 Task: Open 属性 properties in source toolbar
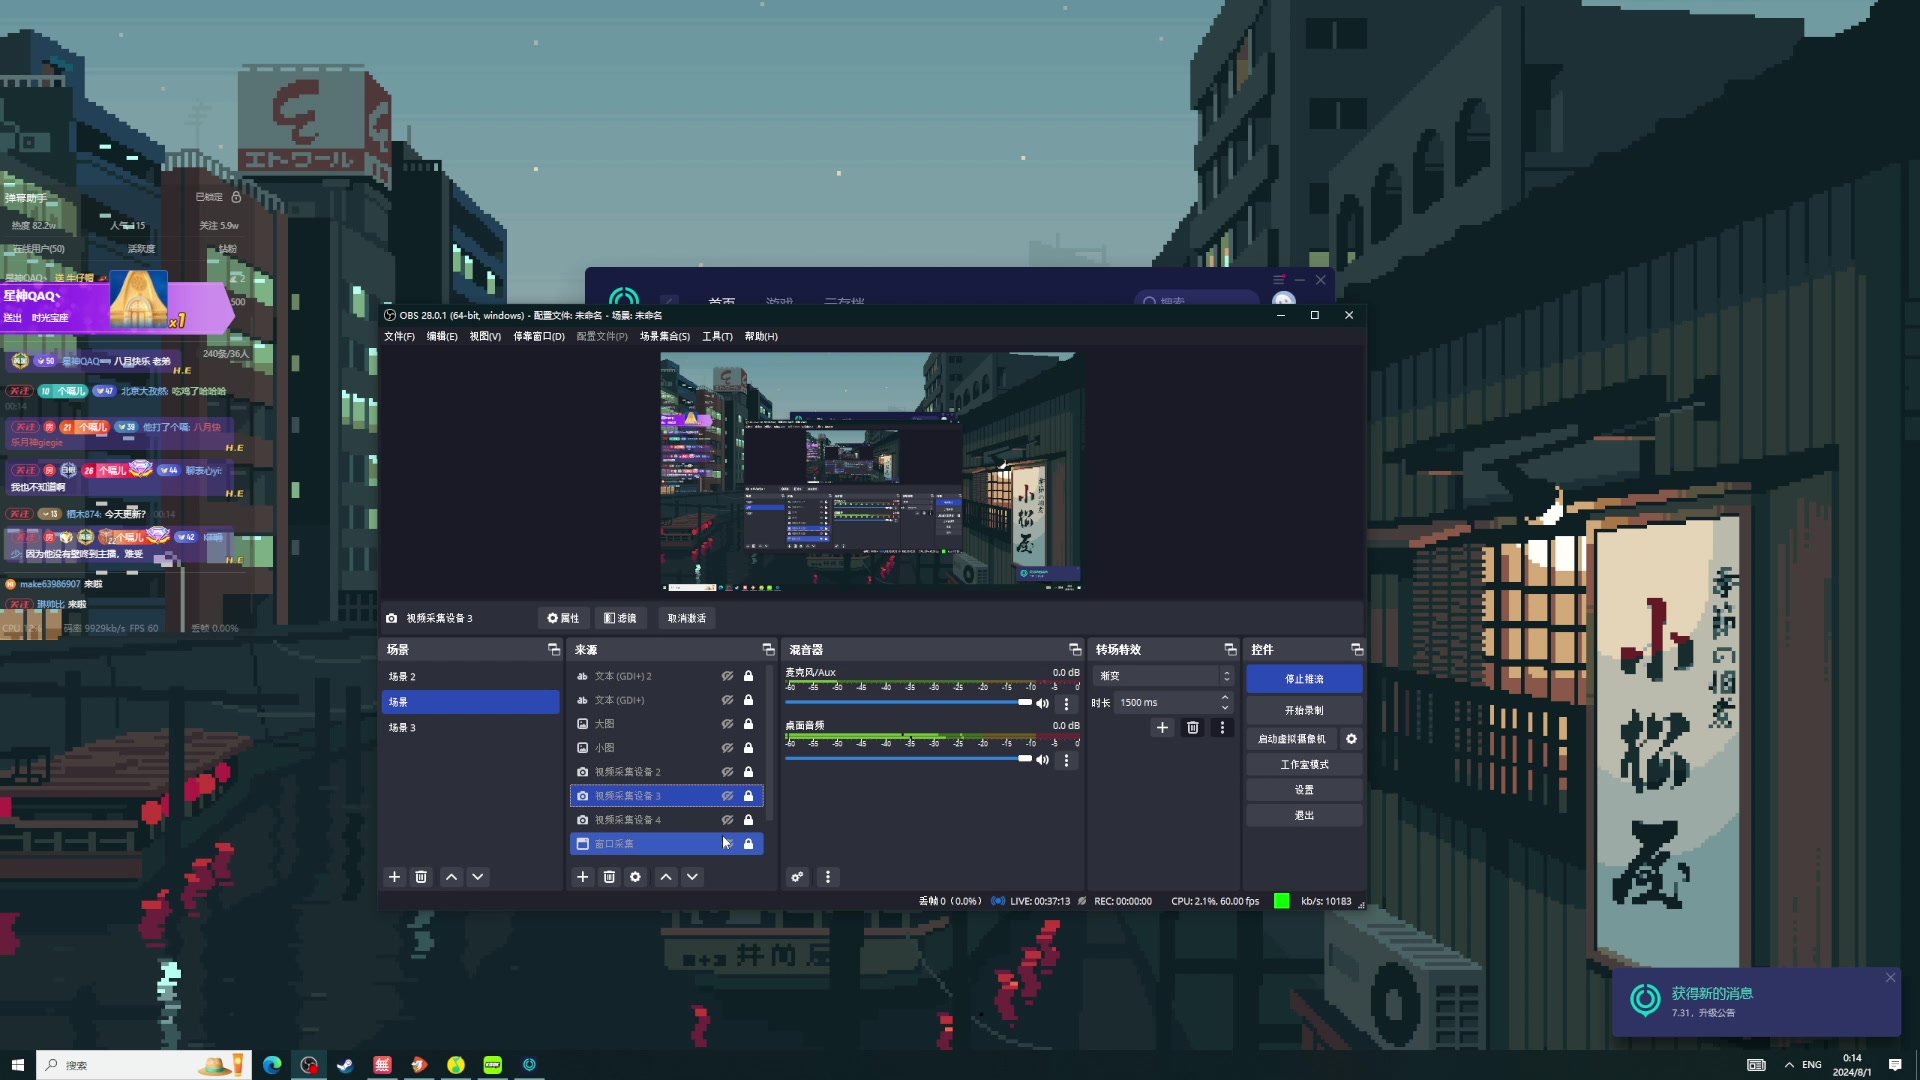coord(563,618)
